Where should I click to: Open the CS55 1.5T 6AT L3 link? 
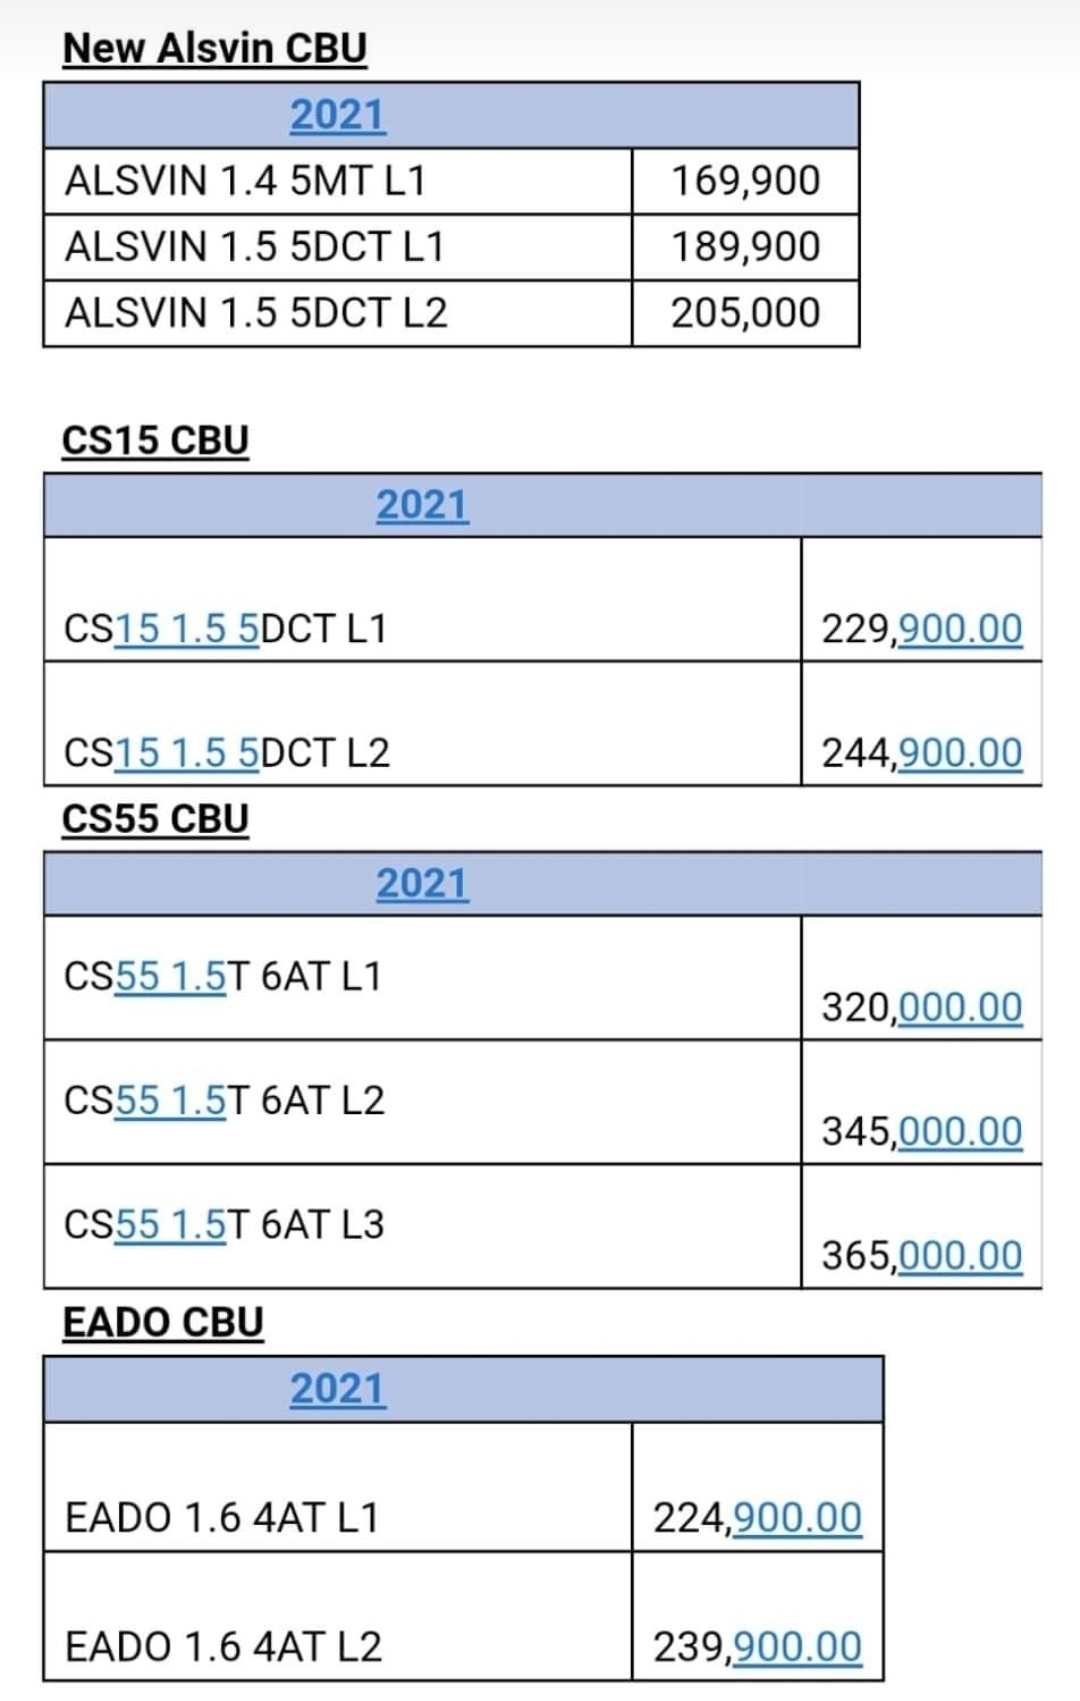pyautogui.click(x=171, y=1224)
